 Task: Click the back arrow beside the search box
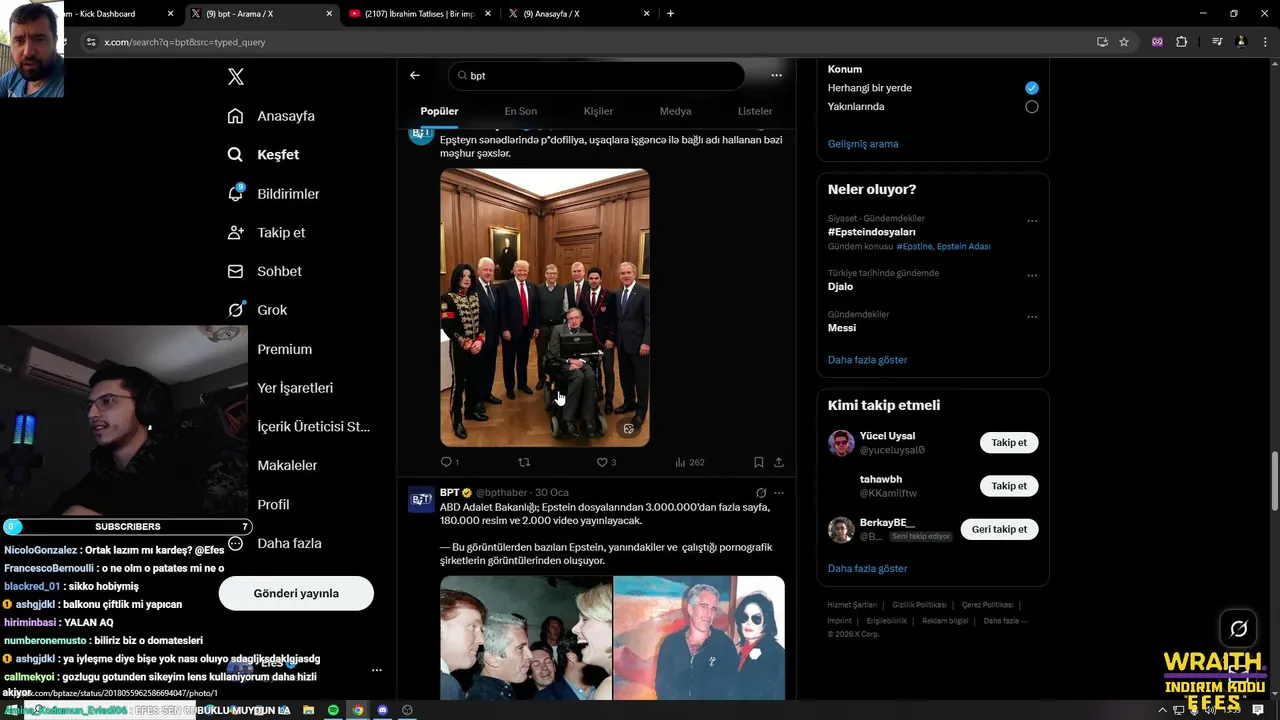415,75
